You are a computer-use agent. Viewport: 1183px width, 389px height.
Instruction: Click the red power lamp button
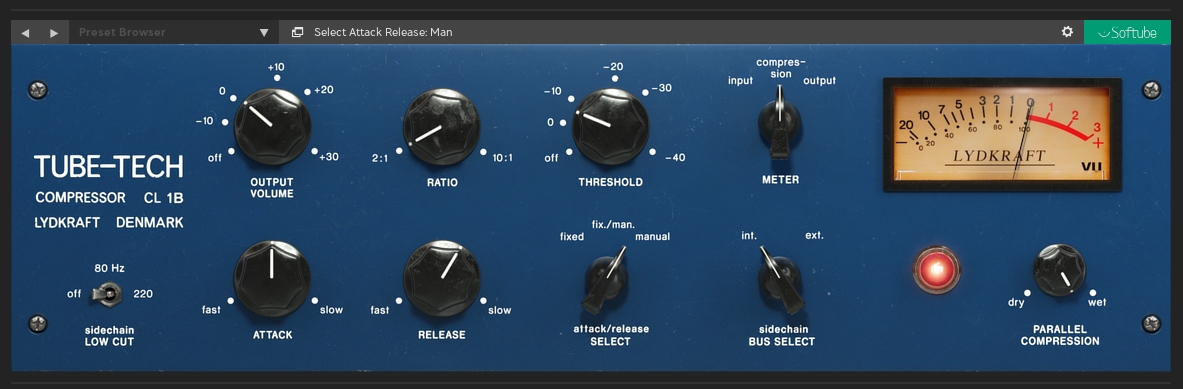[936, 269]
